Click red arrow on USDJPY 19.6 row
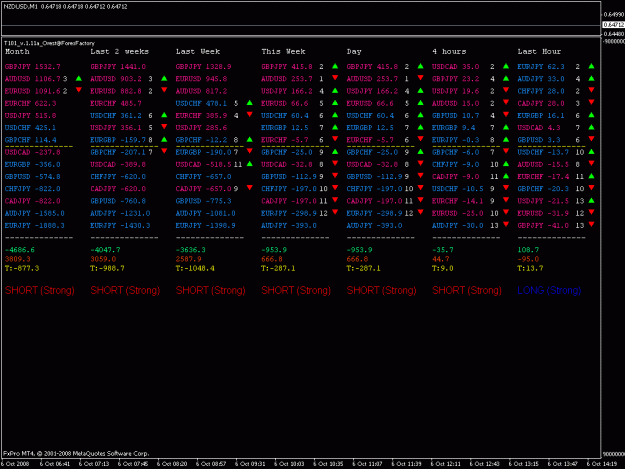 pos(506,90)
